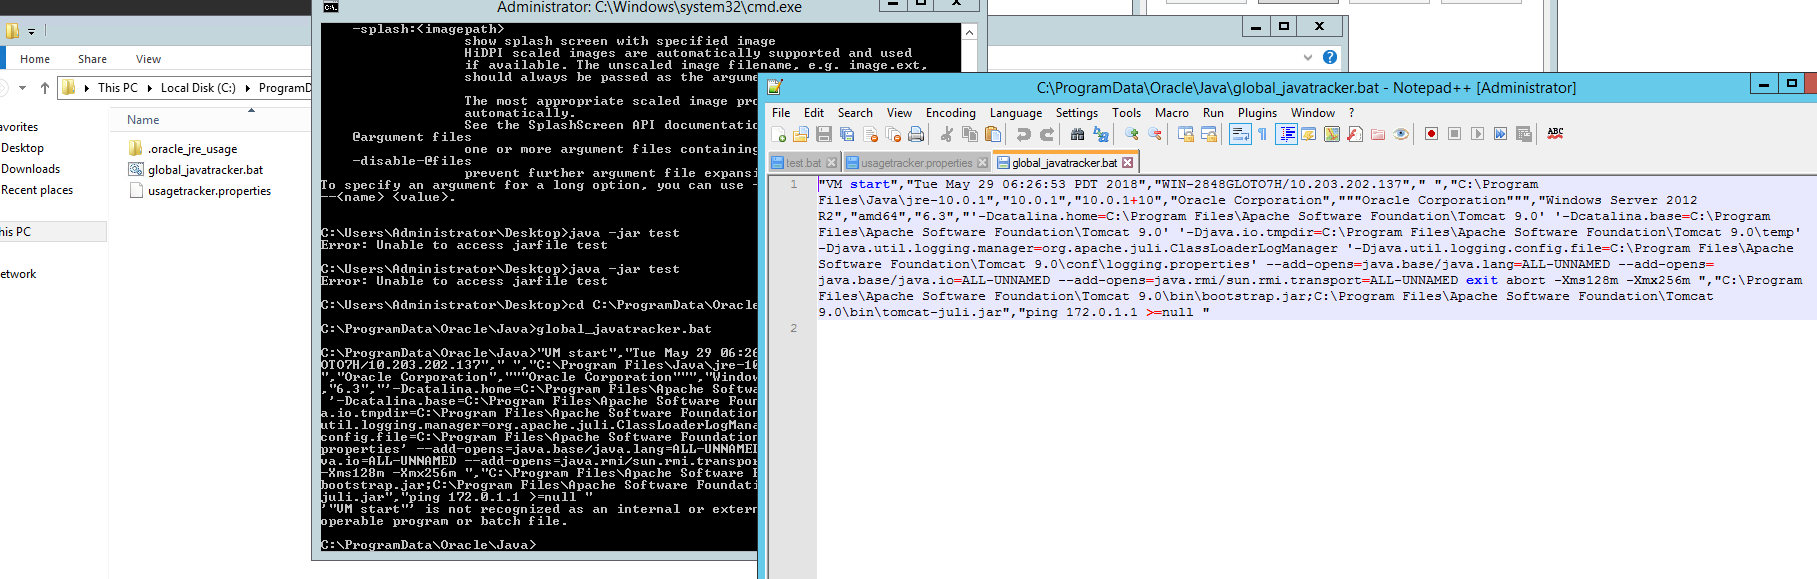Screen dimensions: 1817x579
Task: Open the View menu in Notepad++
Action: coord(899,113)
